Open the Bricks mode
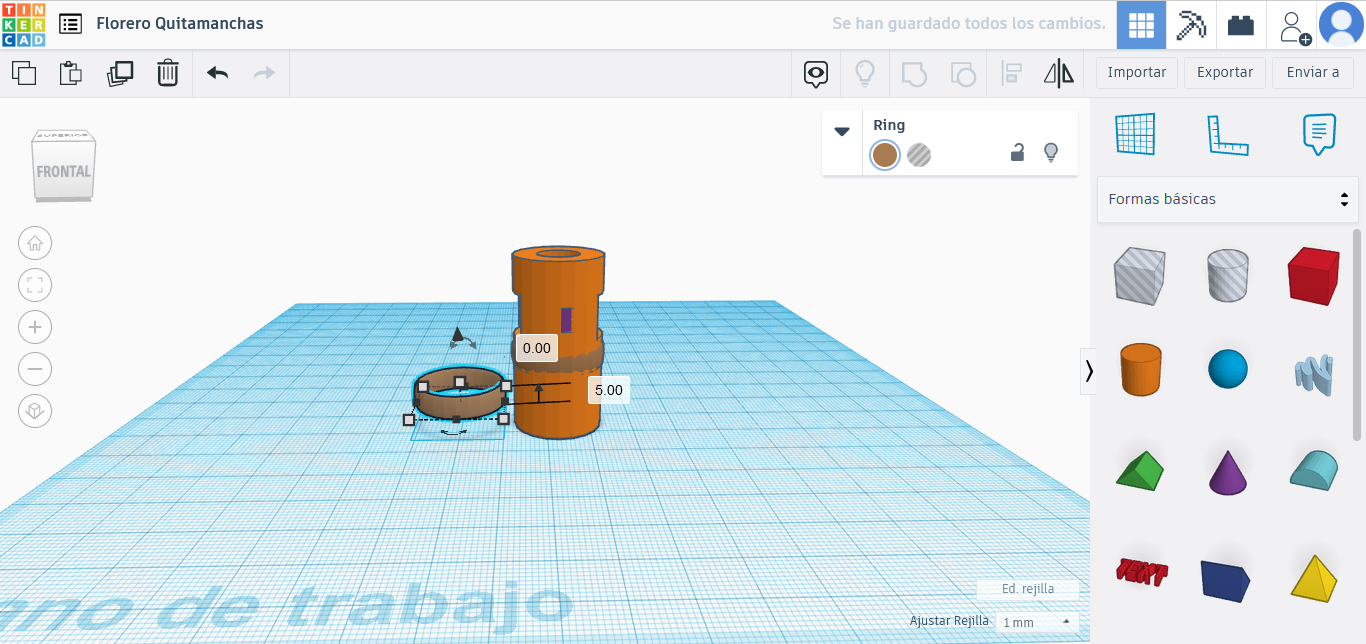This screenshot has width=1366, height=644. [x=1241, y=25]
